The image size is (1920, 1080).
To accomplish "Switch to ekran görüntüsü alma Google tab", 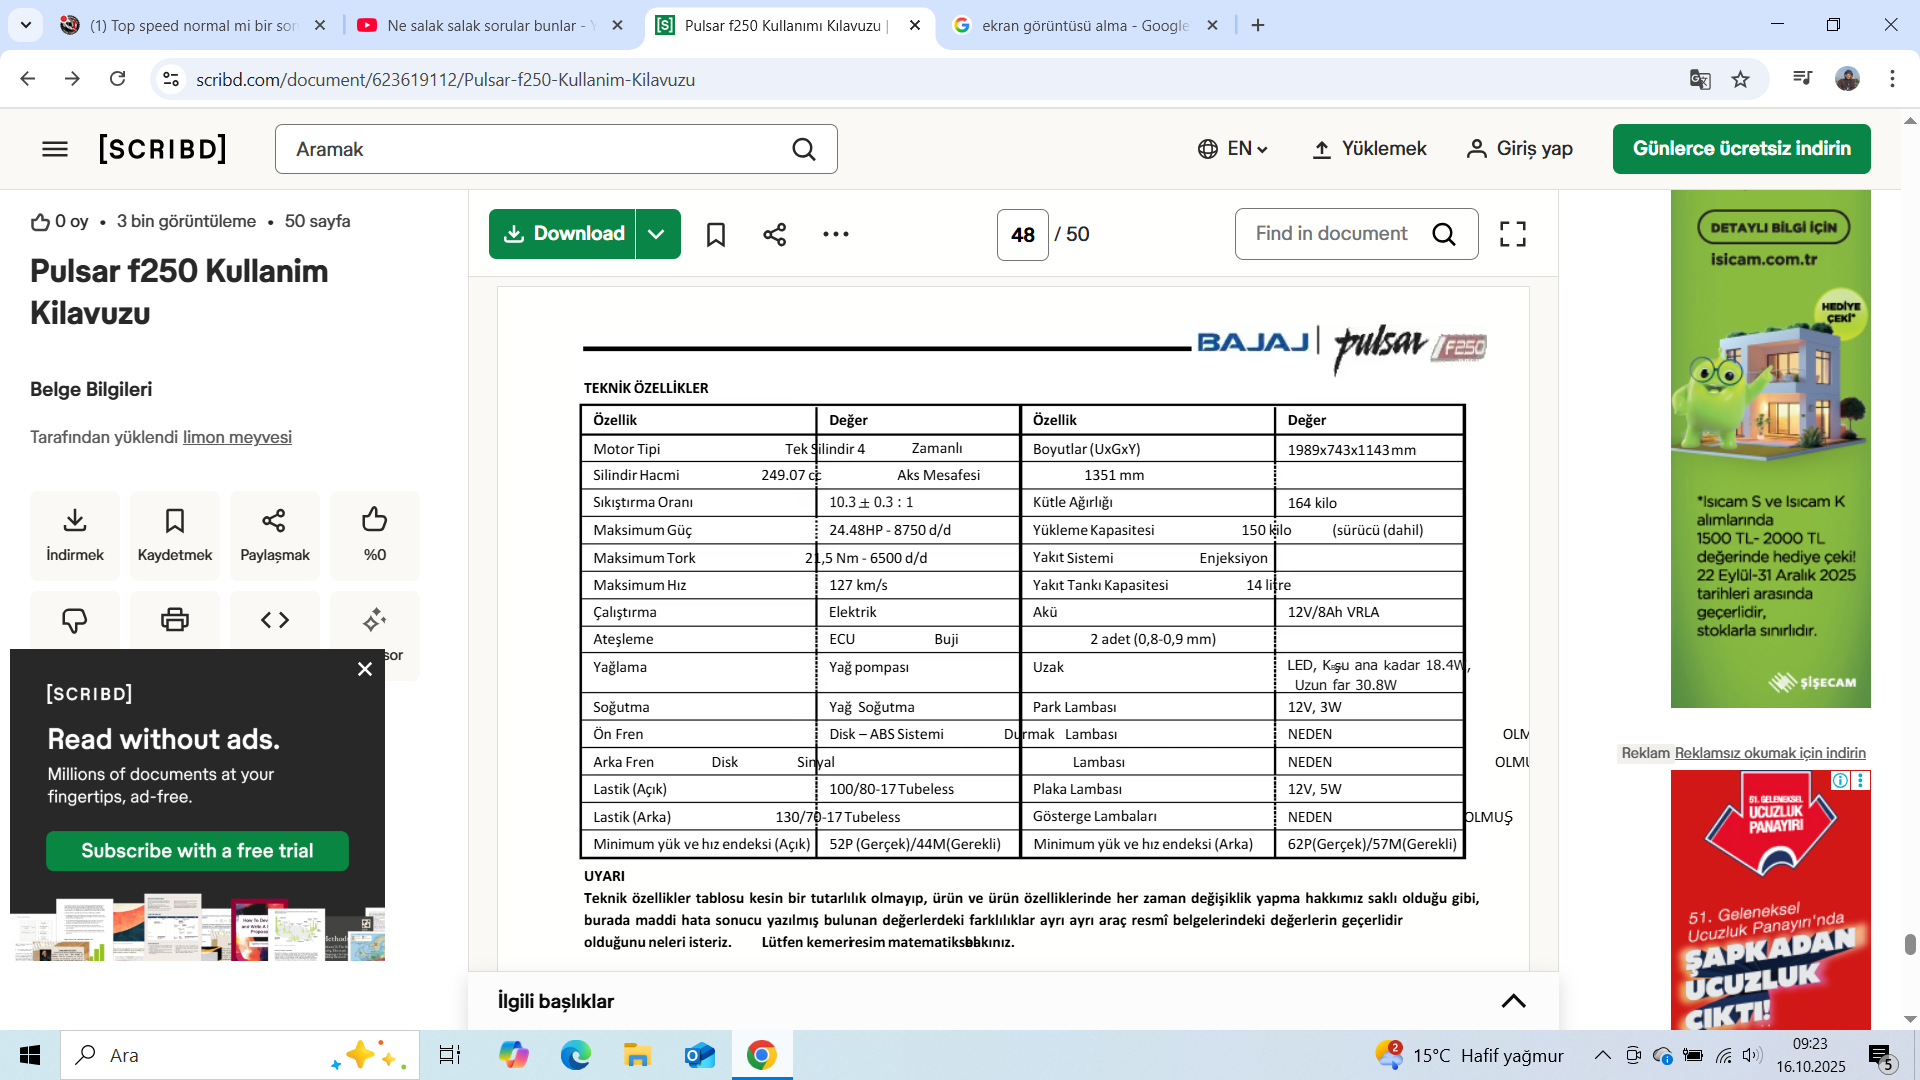I will pyautogui.click(x=1085, y=25).
